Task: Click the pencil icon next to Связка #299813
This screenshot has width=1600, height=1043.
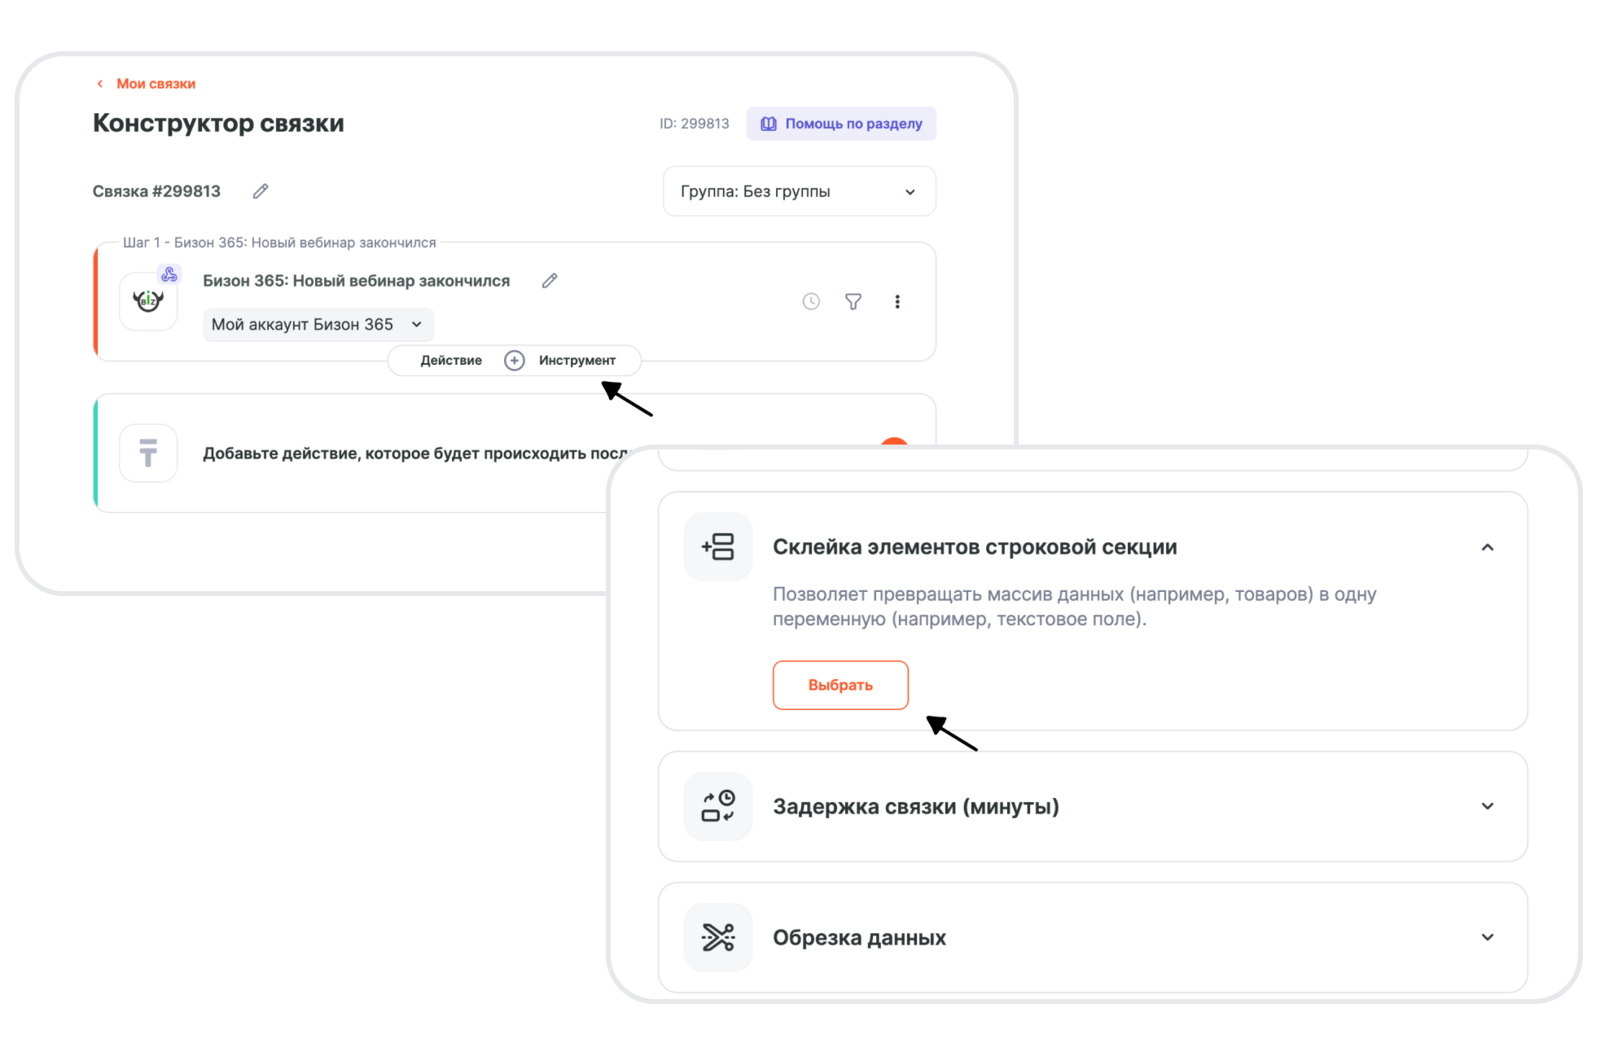Action: pyautogui.click(x=260, y=191)
